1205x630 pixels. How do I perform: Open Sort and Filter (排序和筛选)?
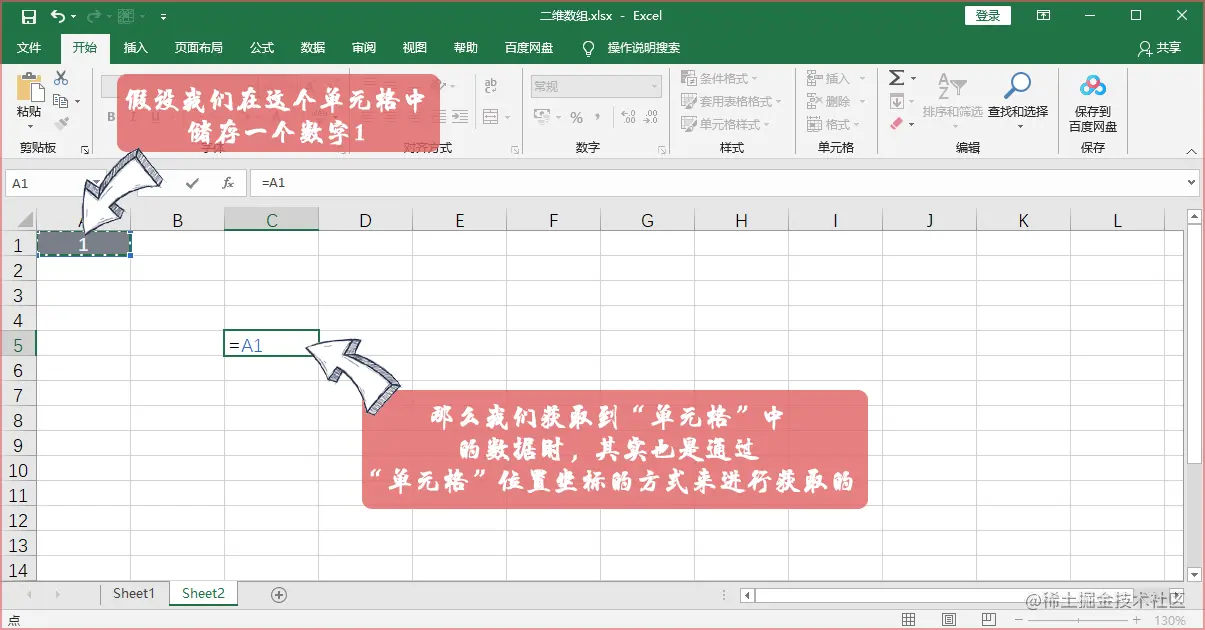pos(952,99)
